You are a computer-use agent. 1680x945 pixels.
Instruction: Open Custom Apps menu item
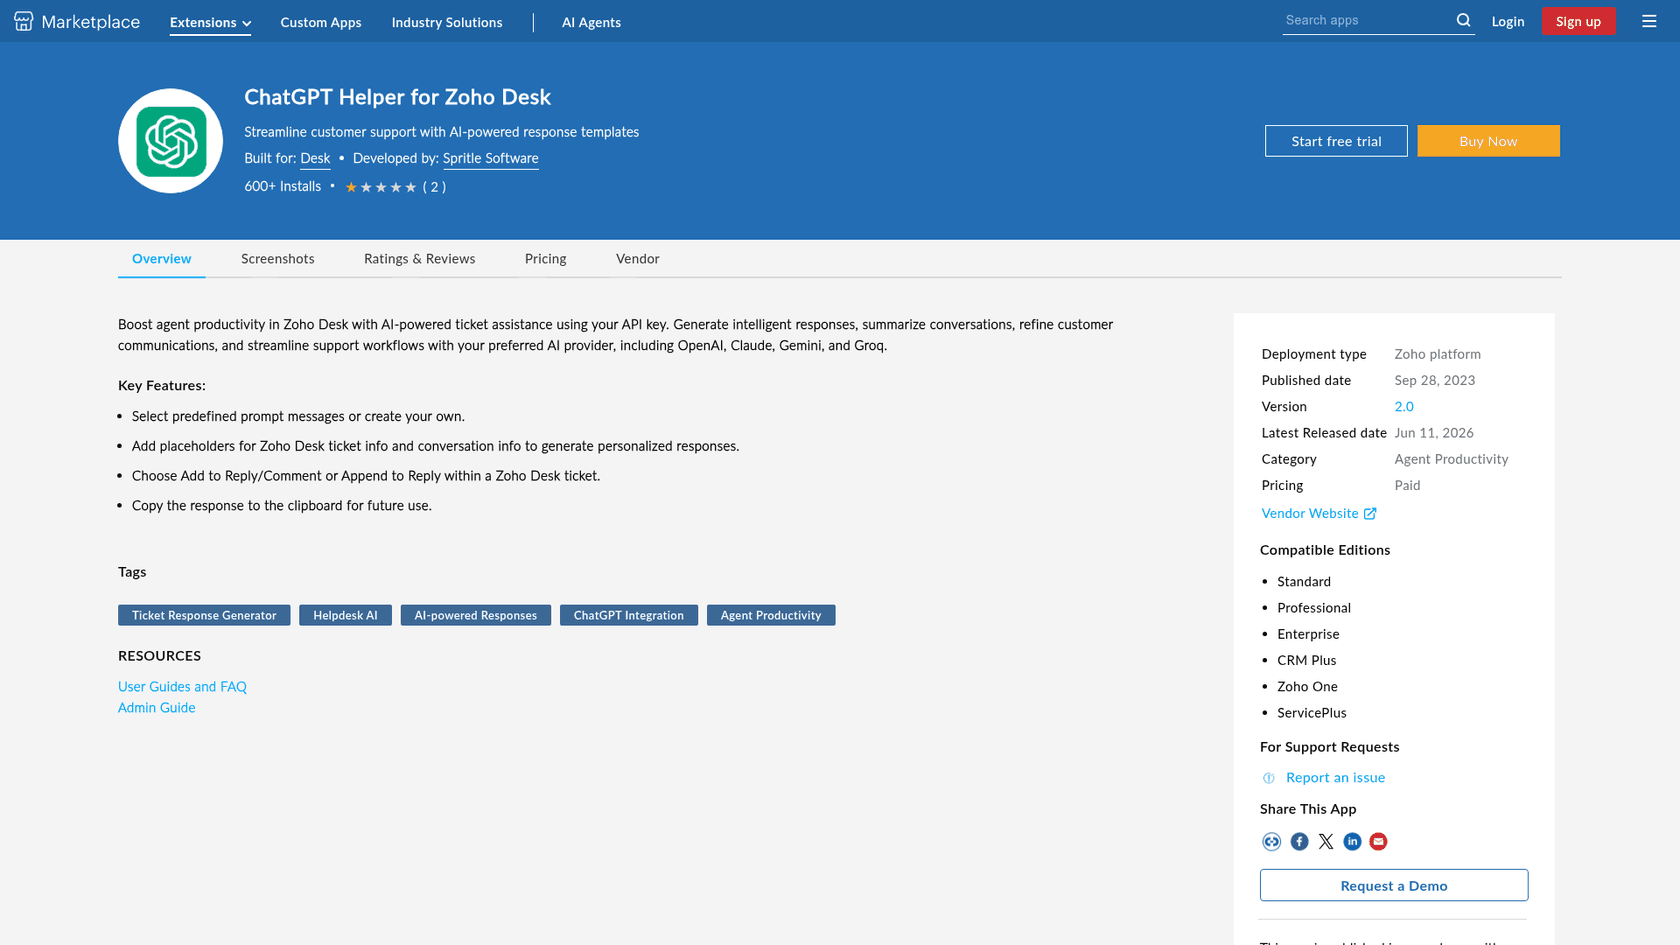tap(321, 22)
